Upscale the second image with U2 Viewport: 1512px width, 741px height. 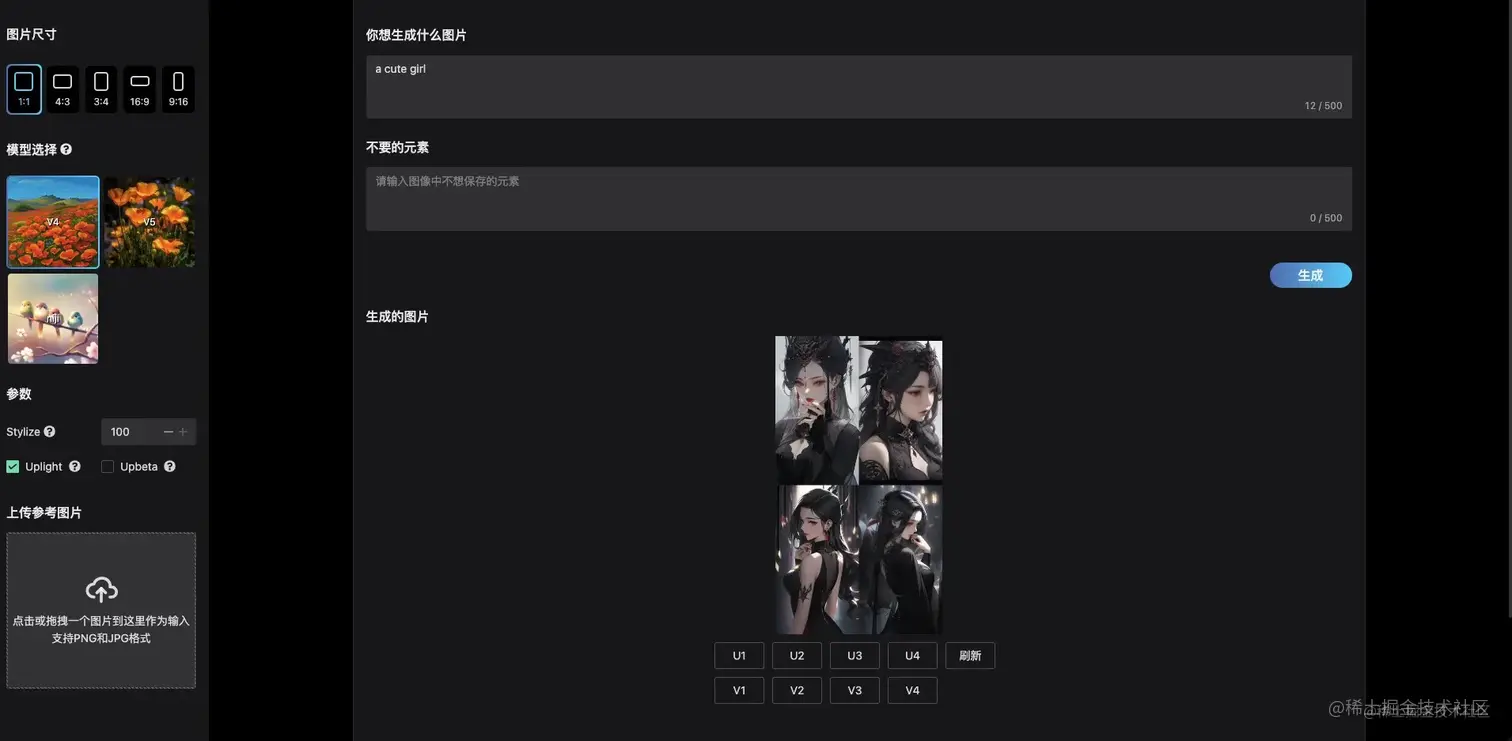[x=797, y=656]
